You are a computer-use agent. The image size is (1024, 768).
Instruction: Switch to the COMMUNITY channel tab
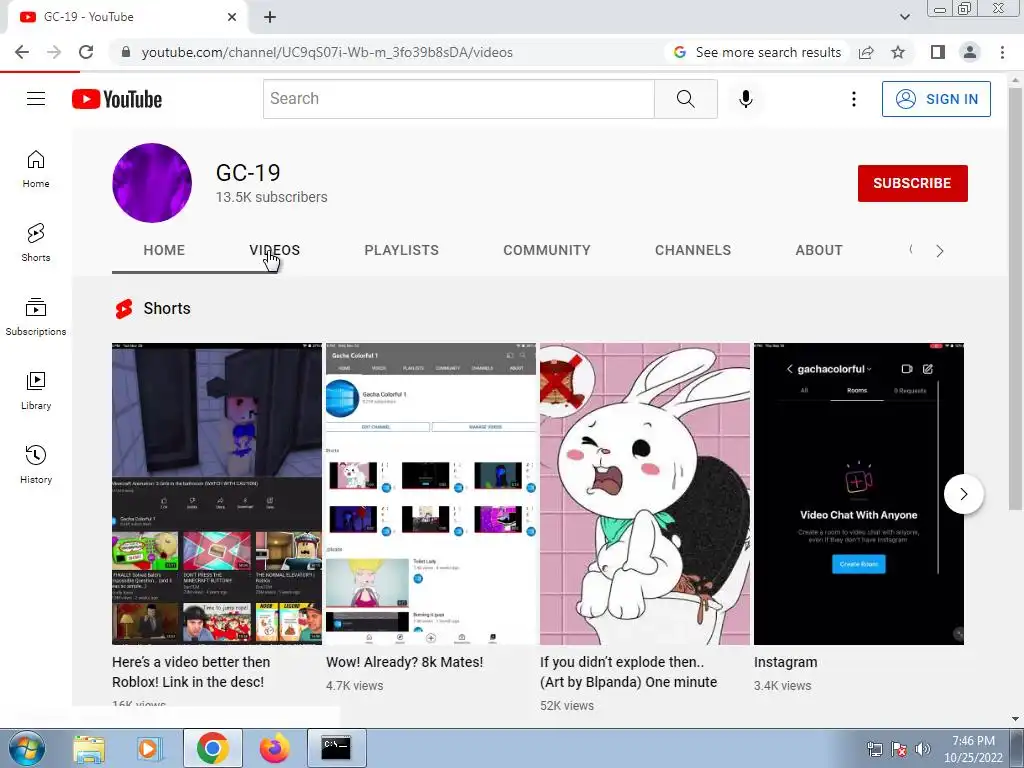tap(547, 250)
